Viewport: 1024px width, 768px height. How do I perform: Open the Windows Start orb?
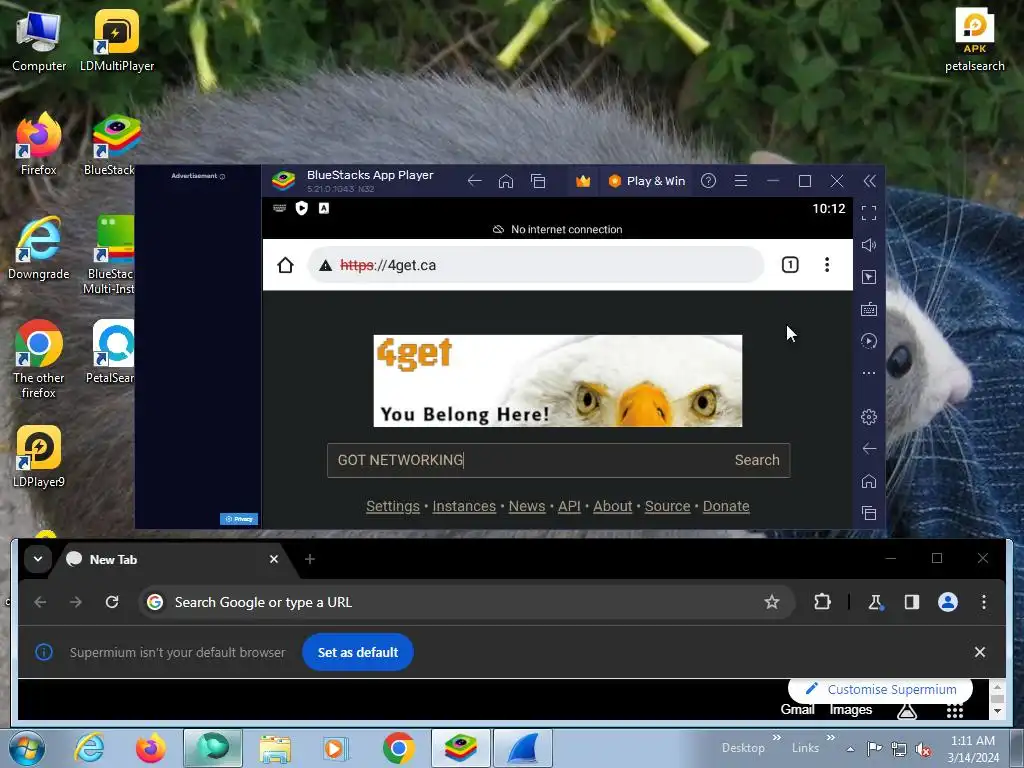(27, 748)
